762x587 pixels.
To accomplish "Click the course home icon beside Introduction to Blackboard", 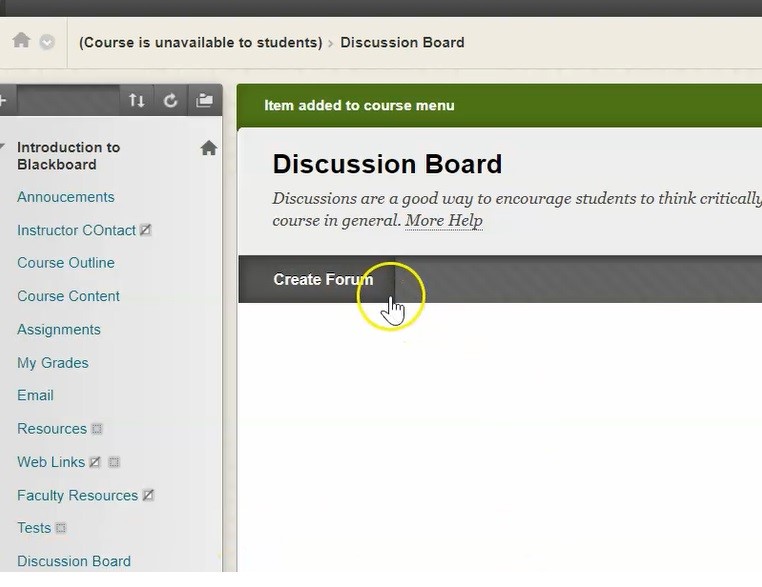I will coord(208,148).
